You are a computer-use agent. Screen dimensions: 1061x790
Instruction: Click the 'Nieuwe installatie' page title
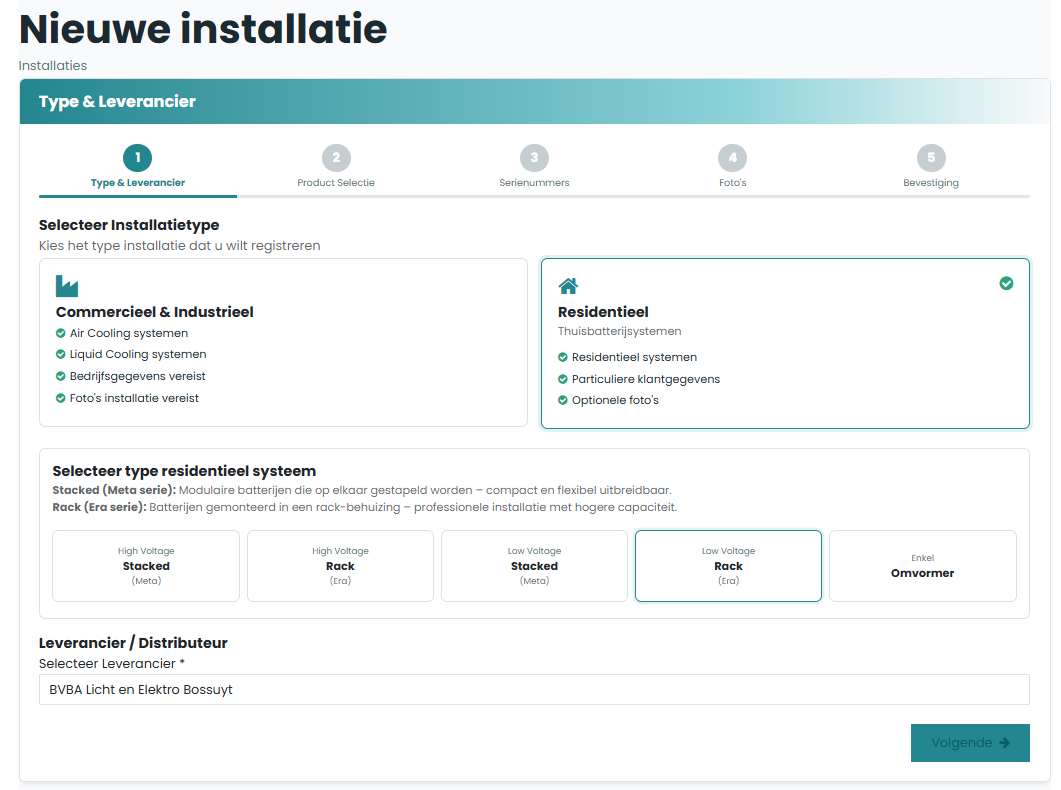[x=203, y=30]
